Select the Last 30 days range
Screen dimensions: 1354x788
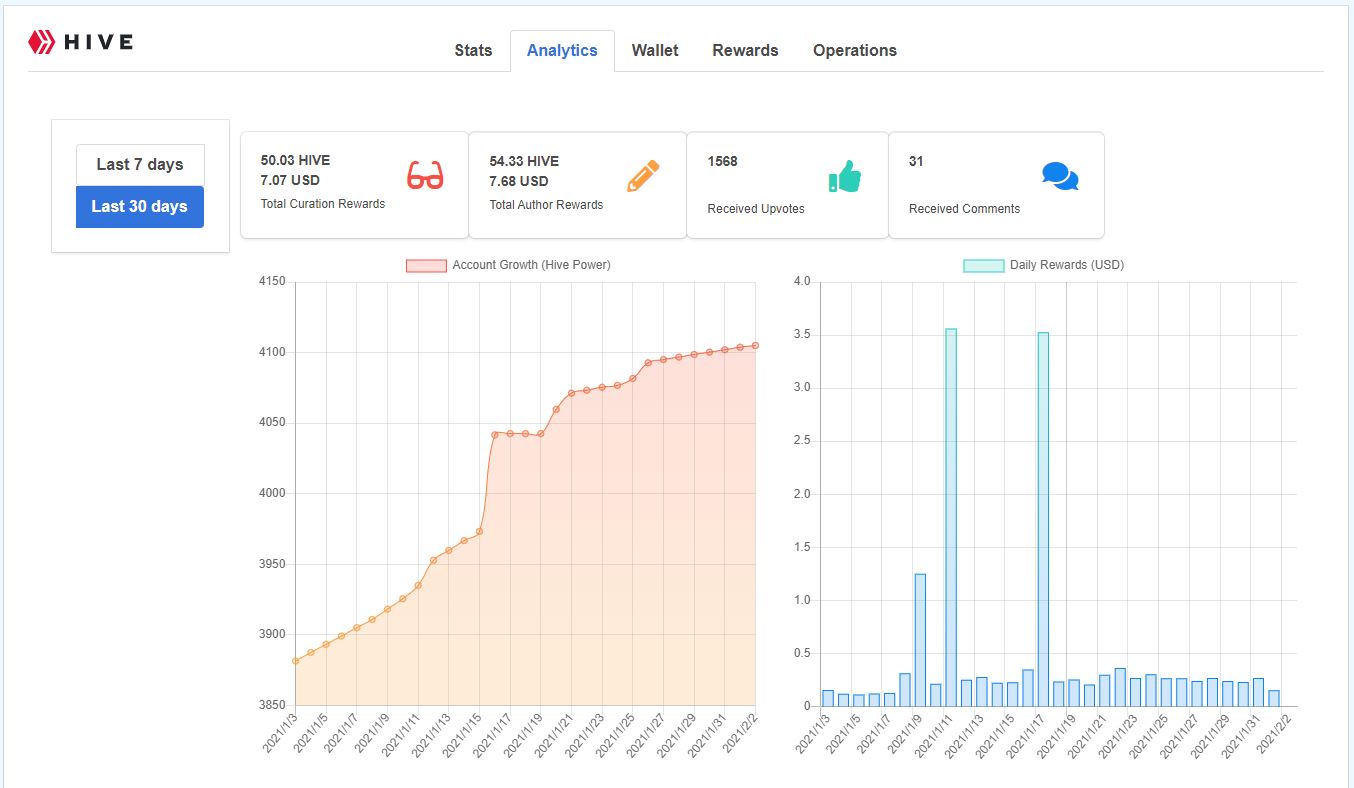pos(140,207)
